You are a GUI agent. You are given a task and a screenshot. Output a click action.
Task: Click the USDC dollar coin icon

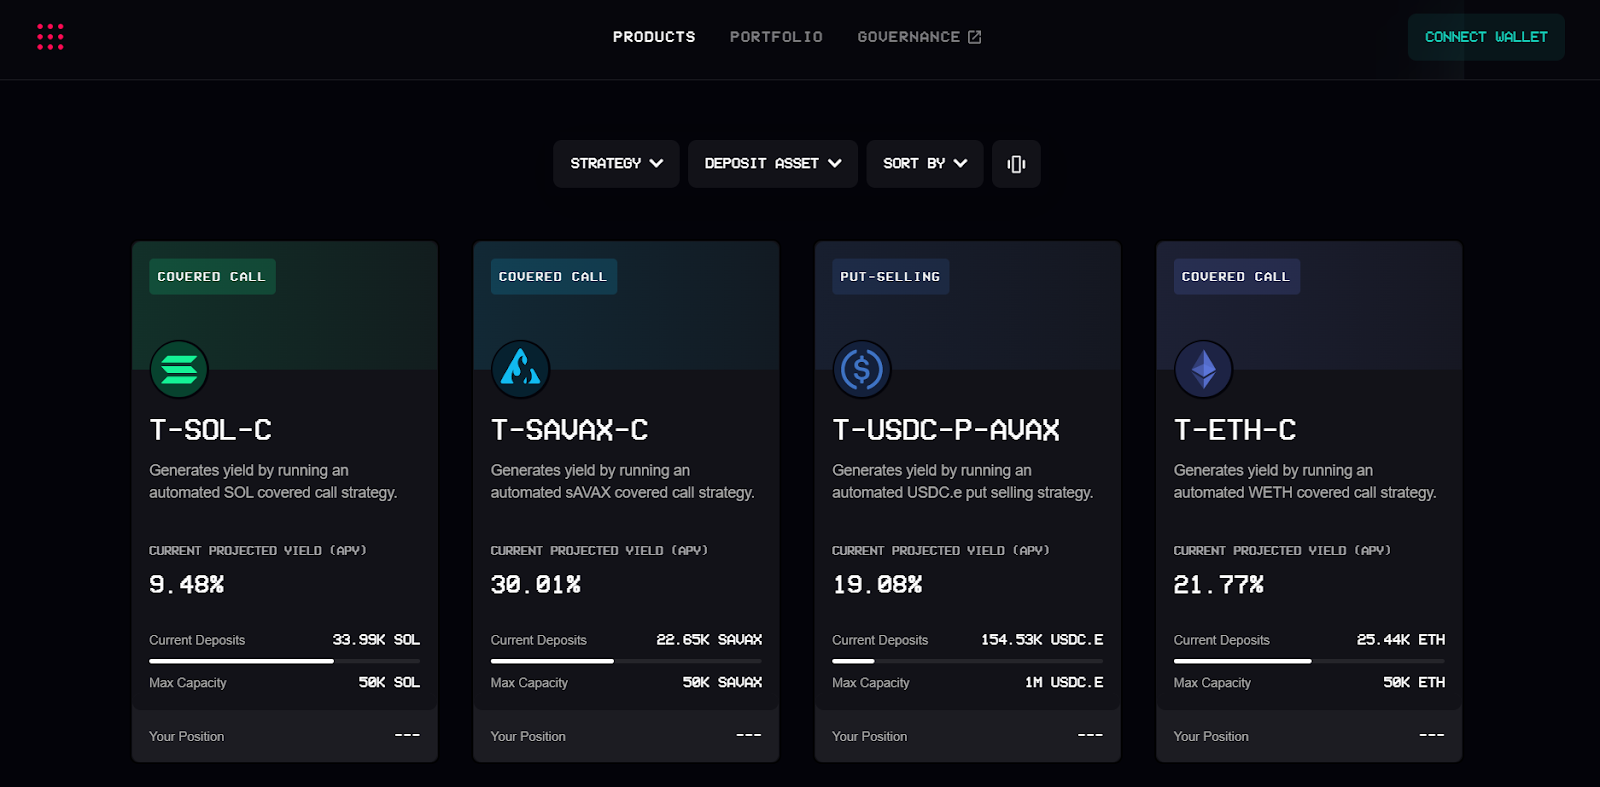point(862,369)
